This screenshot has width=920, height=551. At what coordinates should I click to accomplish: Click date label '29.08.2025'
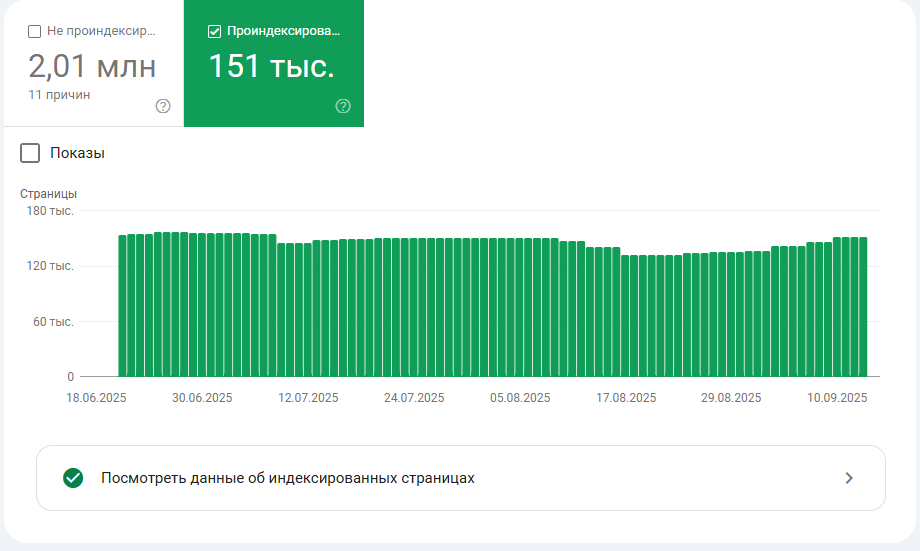point(731,398)
